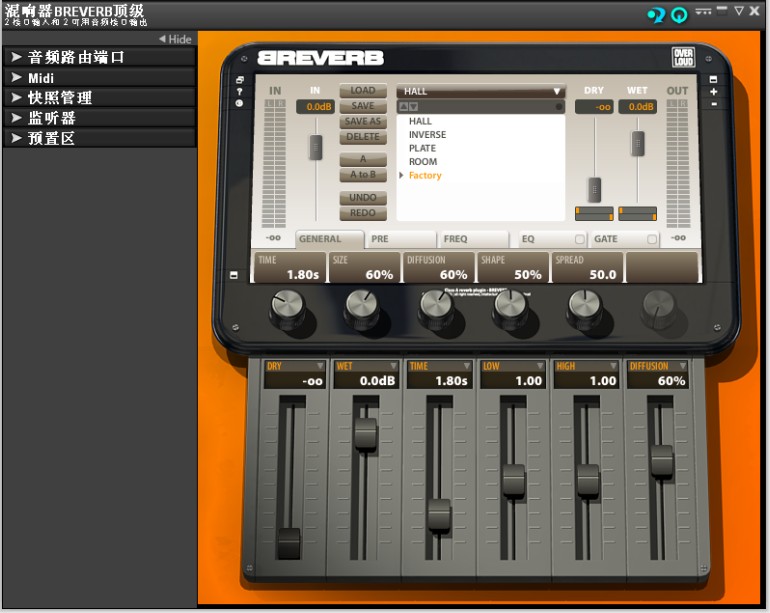Open the LOW fader assignment dropdown

point(540,366)
